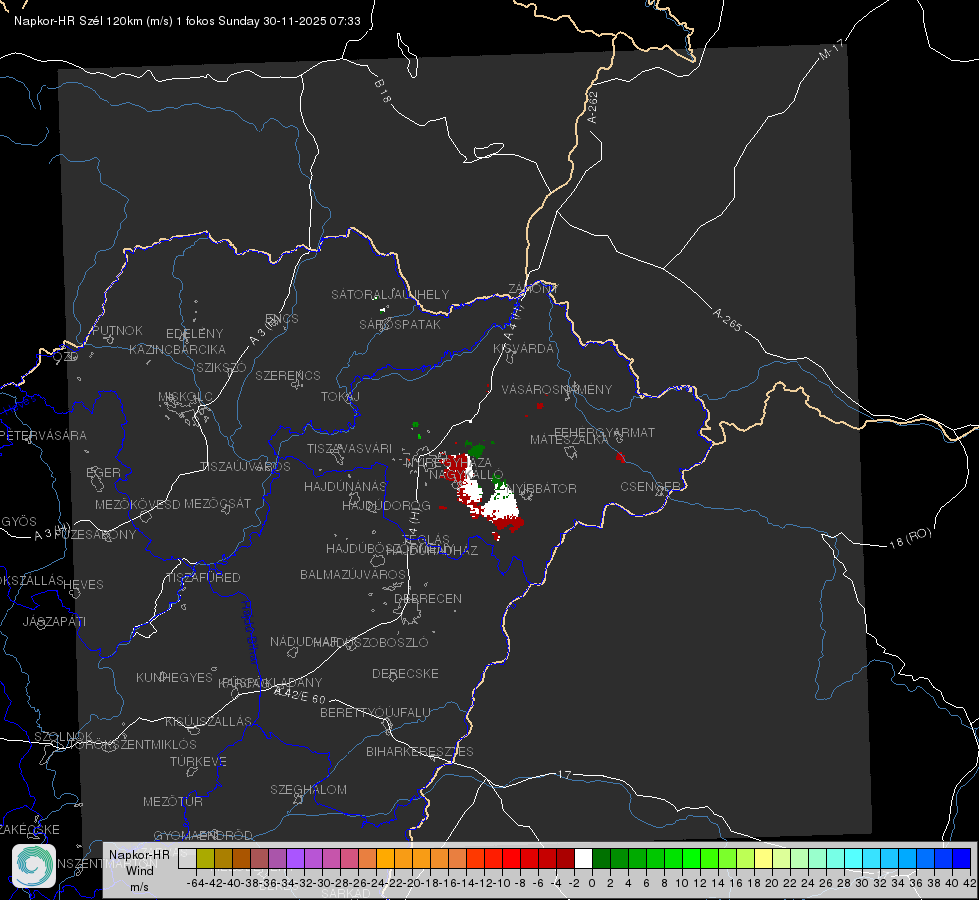The width and height of the screenshot is (979, 900).
Task: Click the TOKAJ town label
Action: (340, 397)
